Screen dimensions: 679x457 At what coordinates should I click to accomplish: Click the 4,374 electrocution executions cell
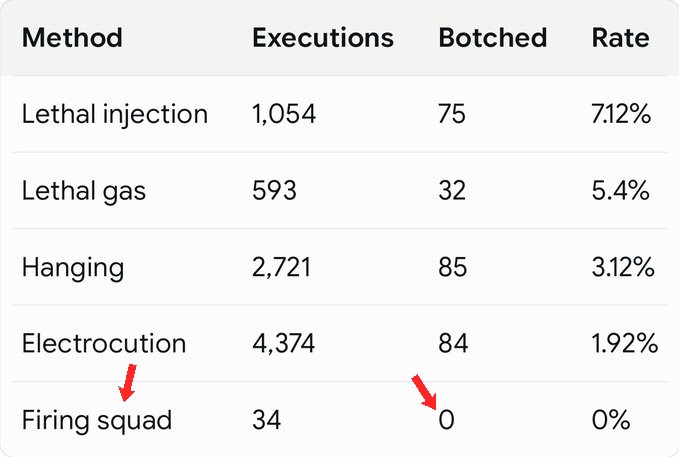(x=284, y=344)
